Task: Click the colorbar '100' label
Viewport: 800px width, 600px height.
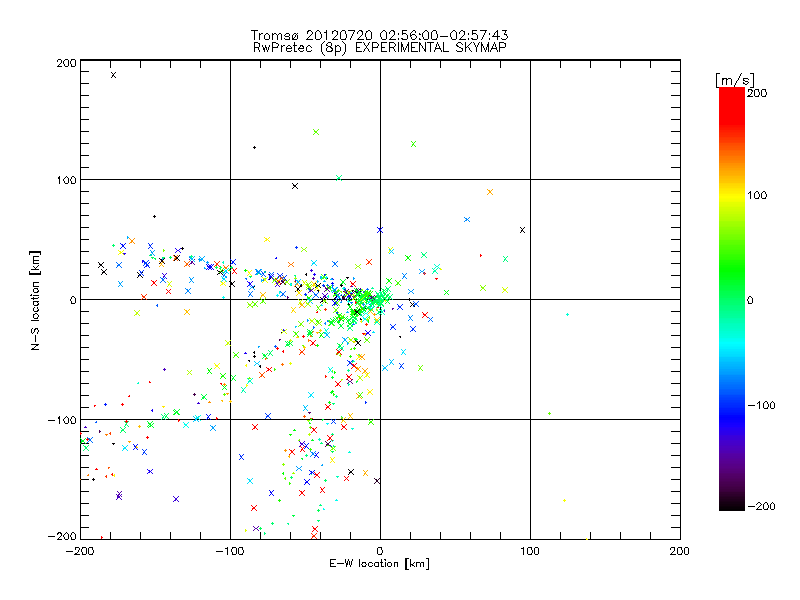Action: pyautogui.click(x=757, y=195)
